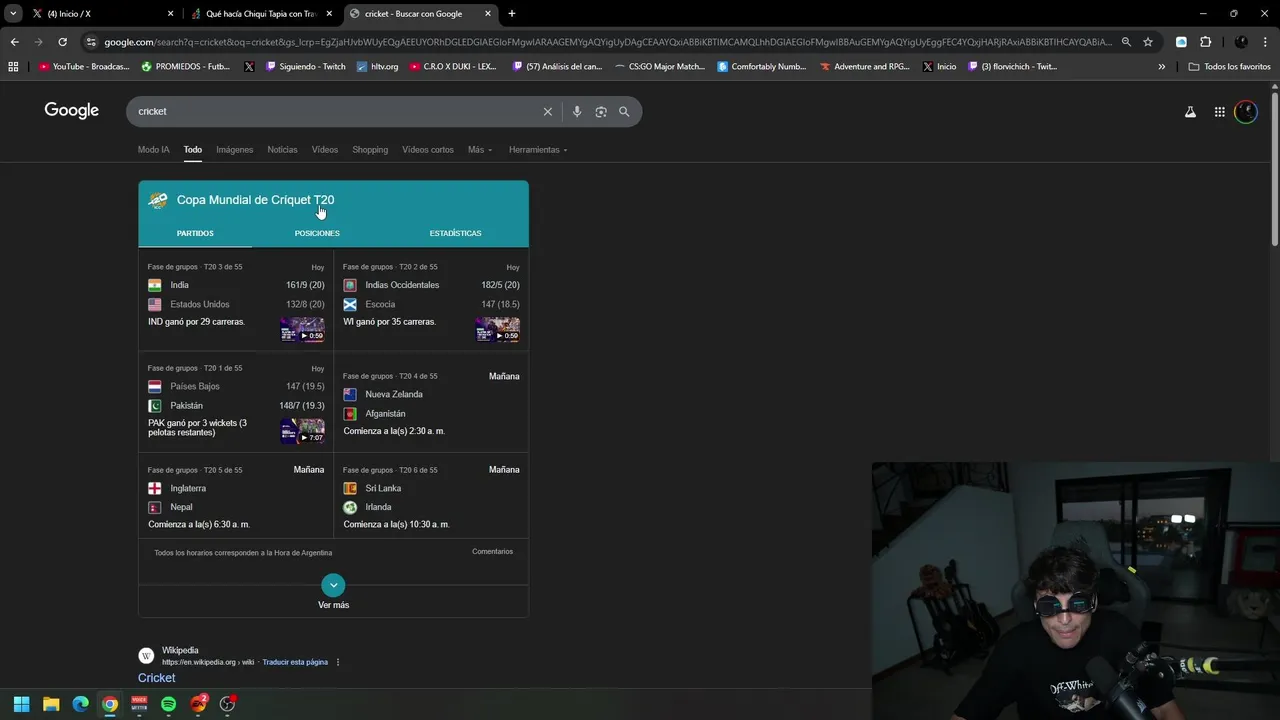Switch to the ESTADÍSTICAS tab
1280x720 pixels.
click(x=455, y=233)
